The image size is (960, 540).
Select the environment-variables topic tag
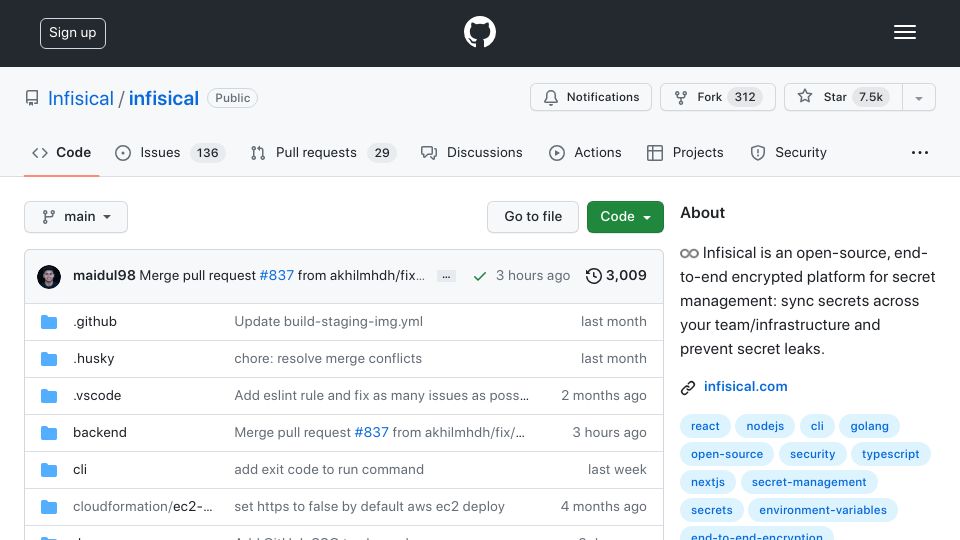pos(823,510)
